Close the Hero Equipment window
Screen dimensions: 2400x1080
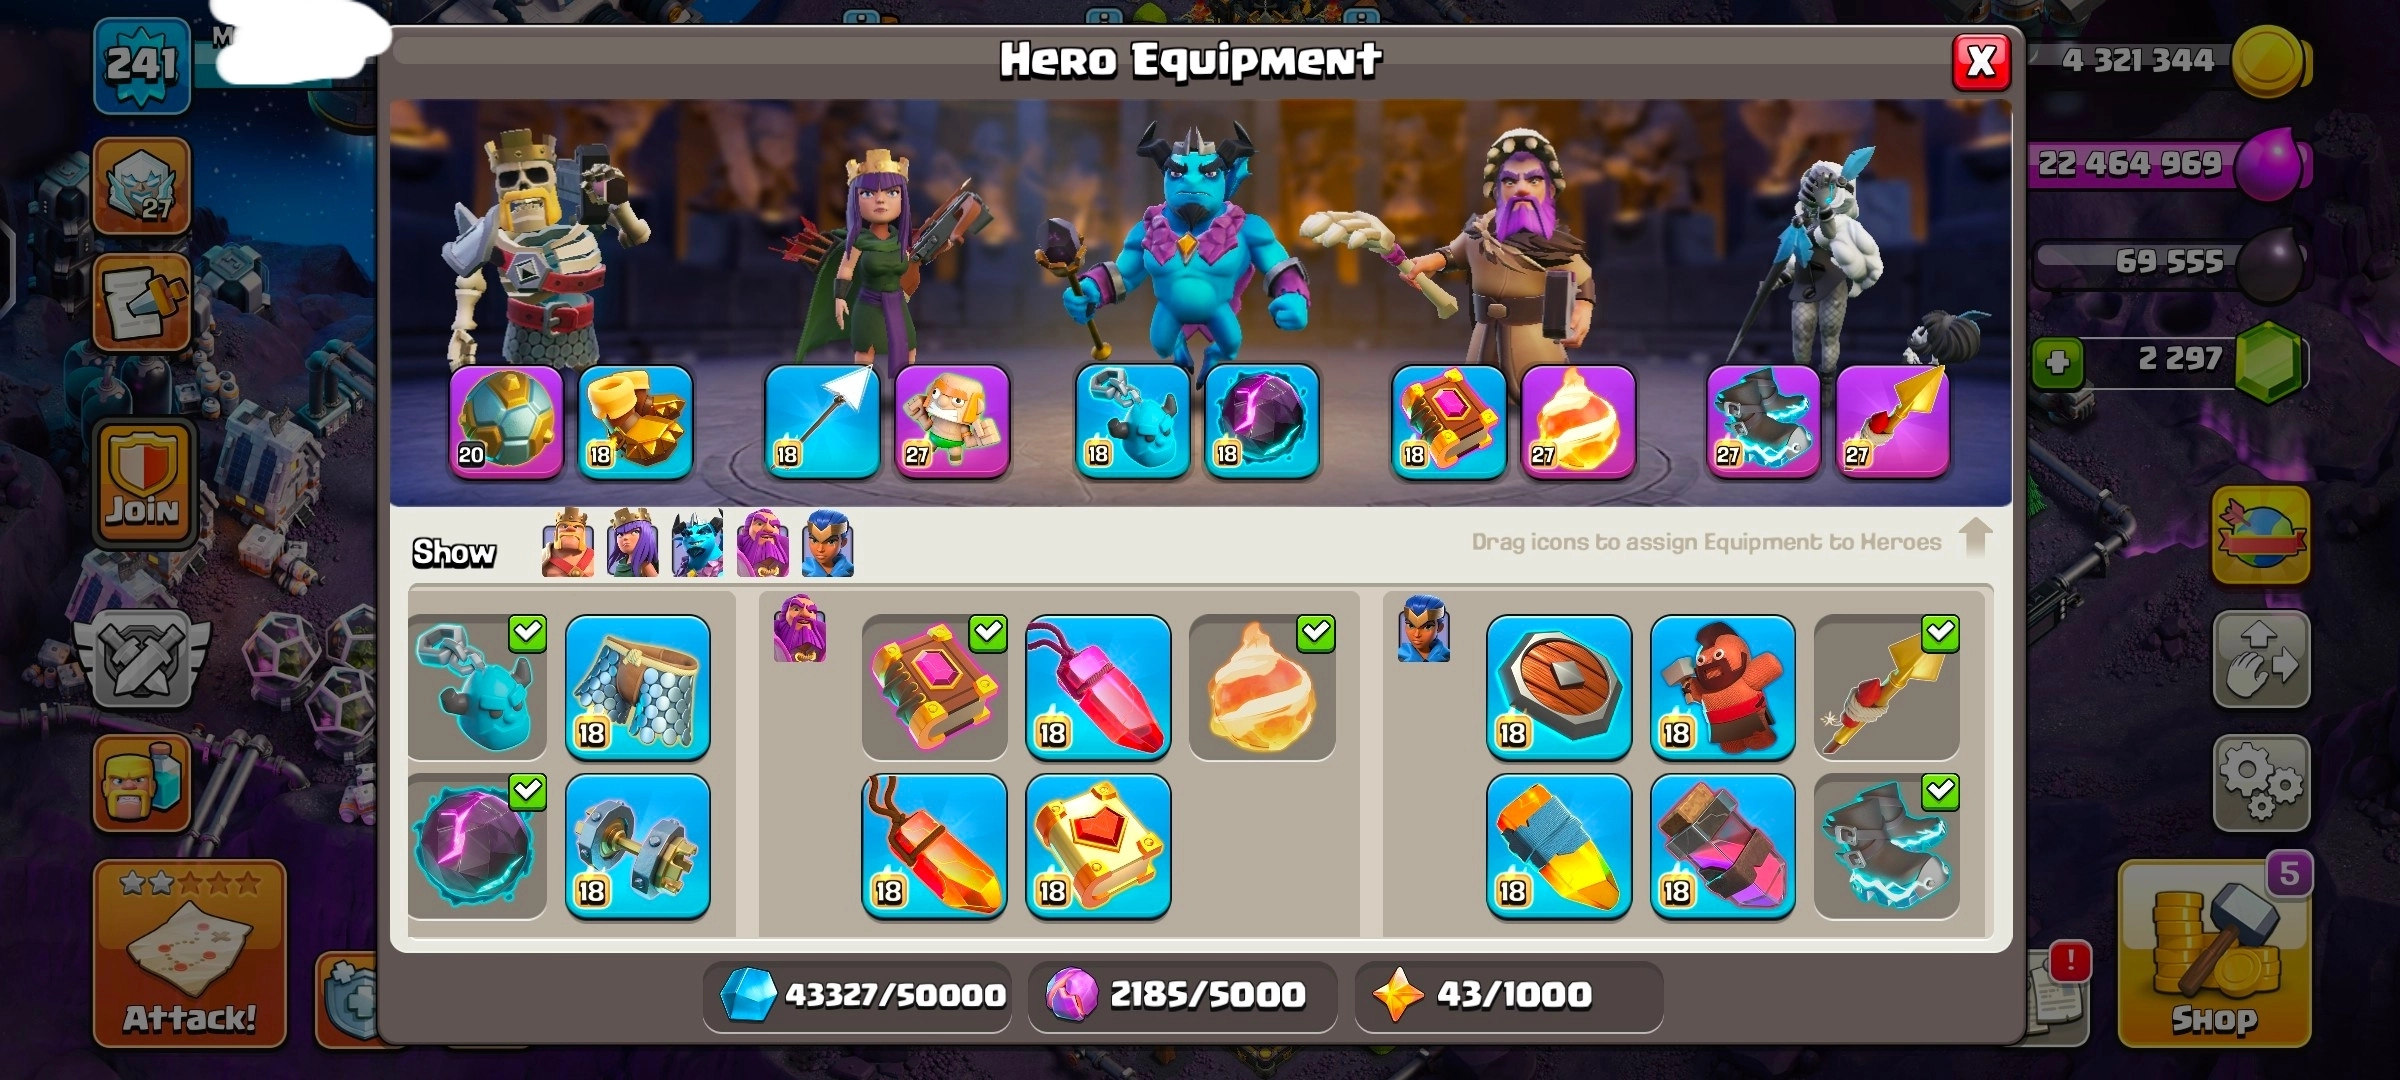pyautogui.click(x=1981, y=62)
